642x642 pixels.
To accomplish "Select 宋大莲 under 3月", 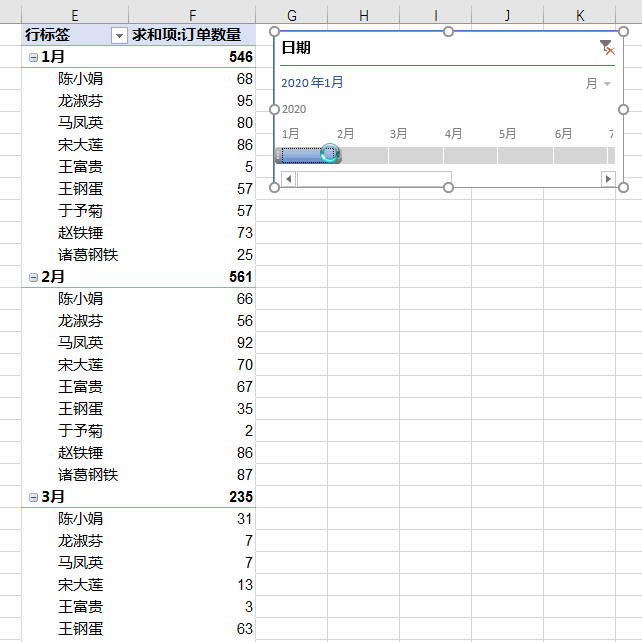I will point(80,585).
